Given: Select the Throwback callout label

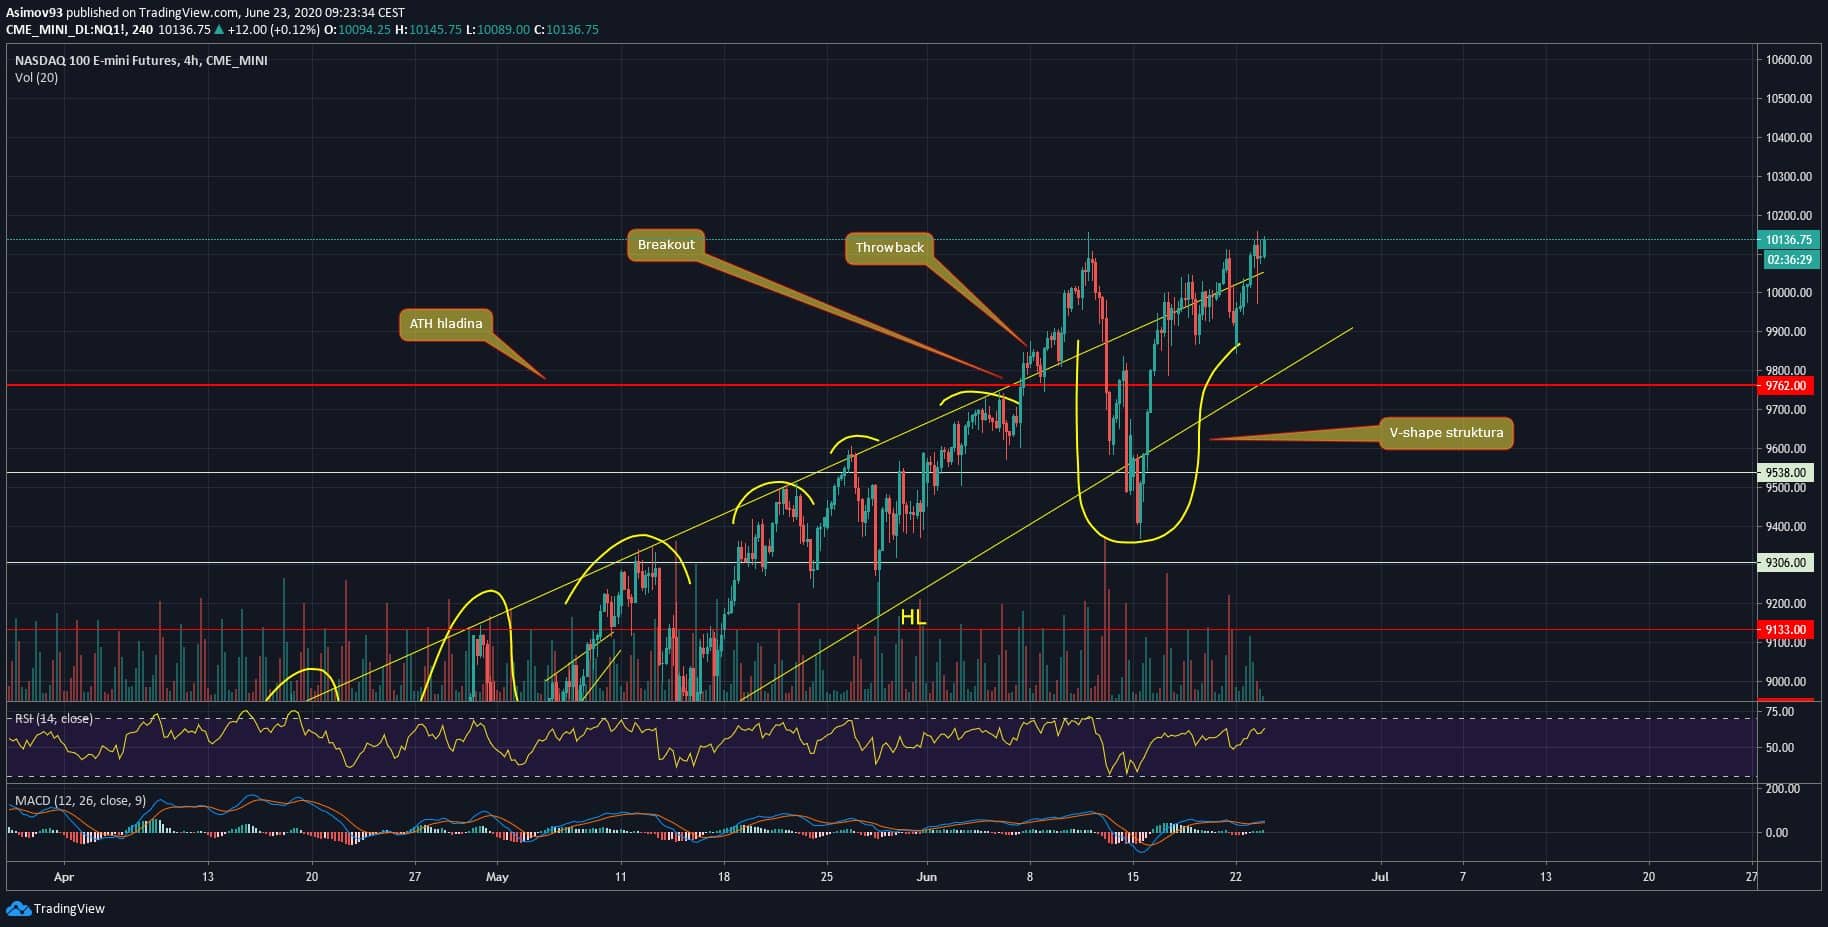Looking at the screenshot, I should click(889, 248).
